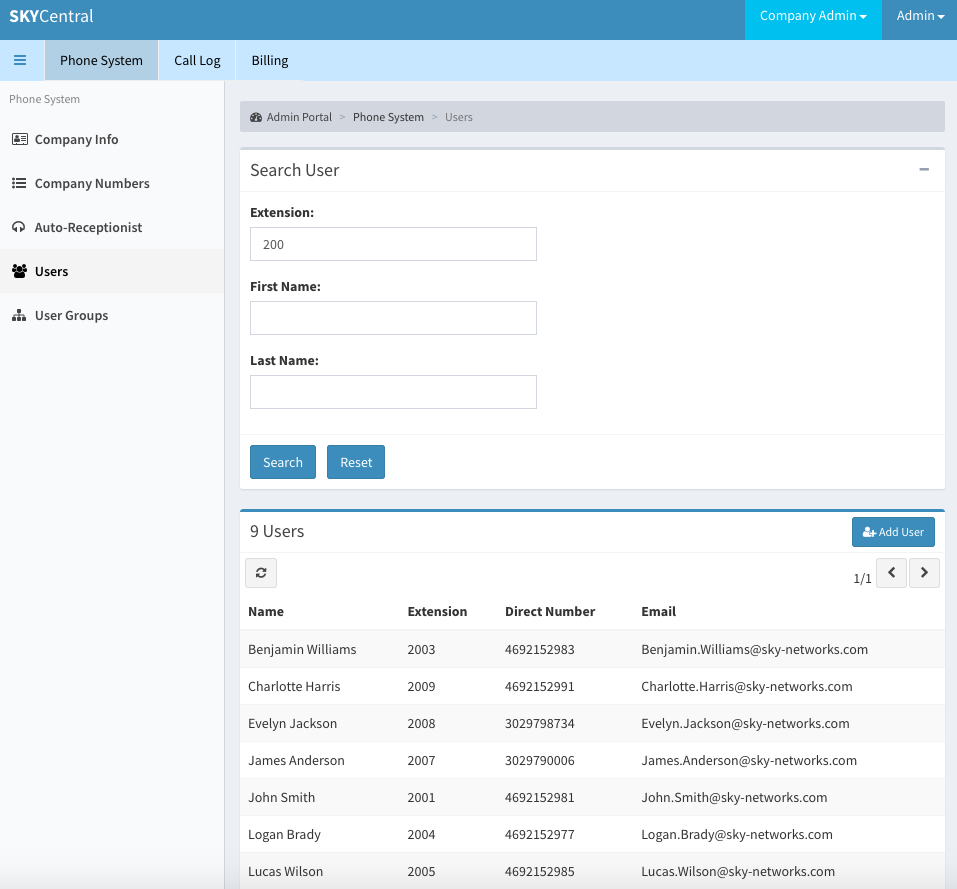Click the Email column header

659,611
